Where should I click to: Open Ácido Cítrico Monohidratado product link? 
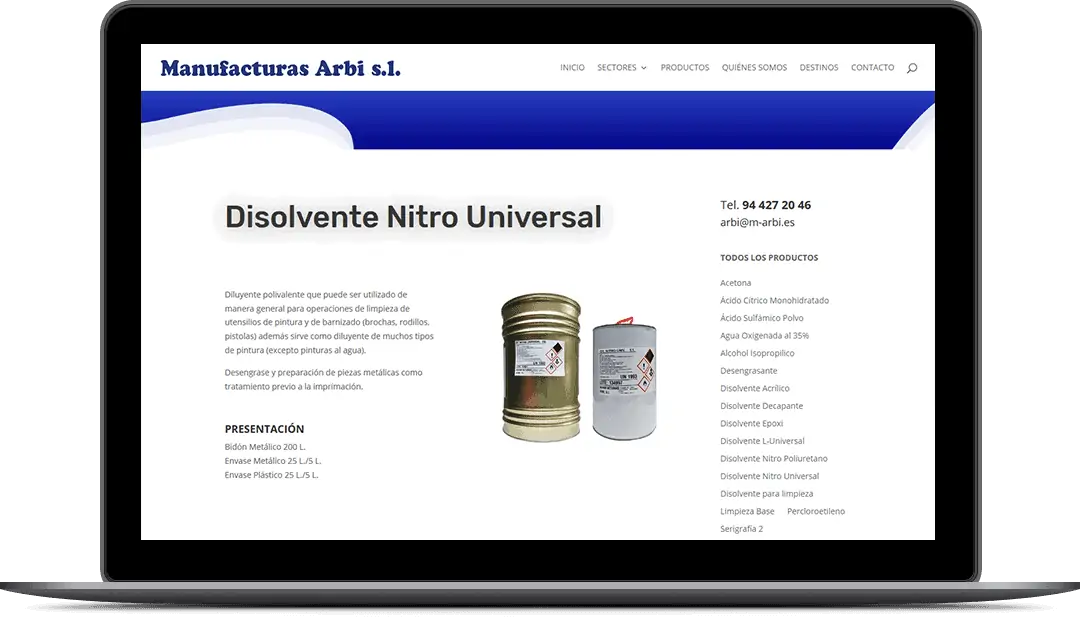pyautogui.click(x=774, y=300)
